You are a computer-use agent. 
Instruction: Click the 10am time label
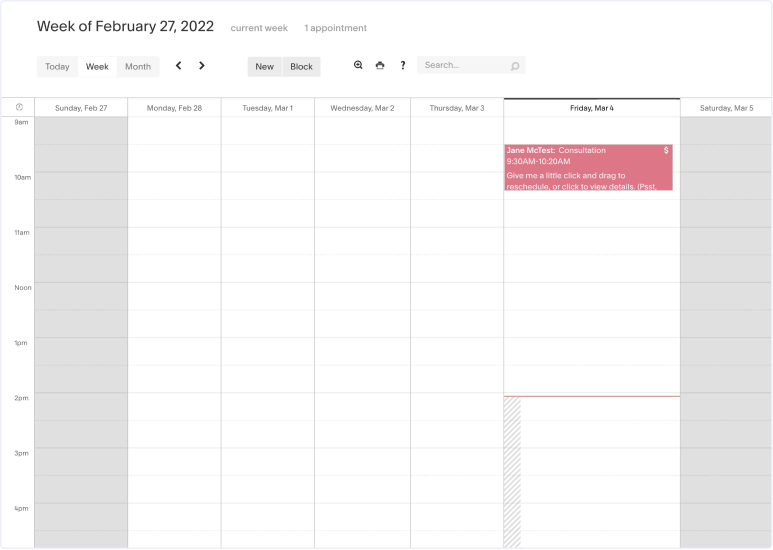[x=23, y=177]
